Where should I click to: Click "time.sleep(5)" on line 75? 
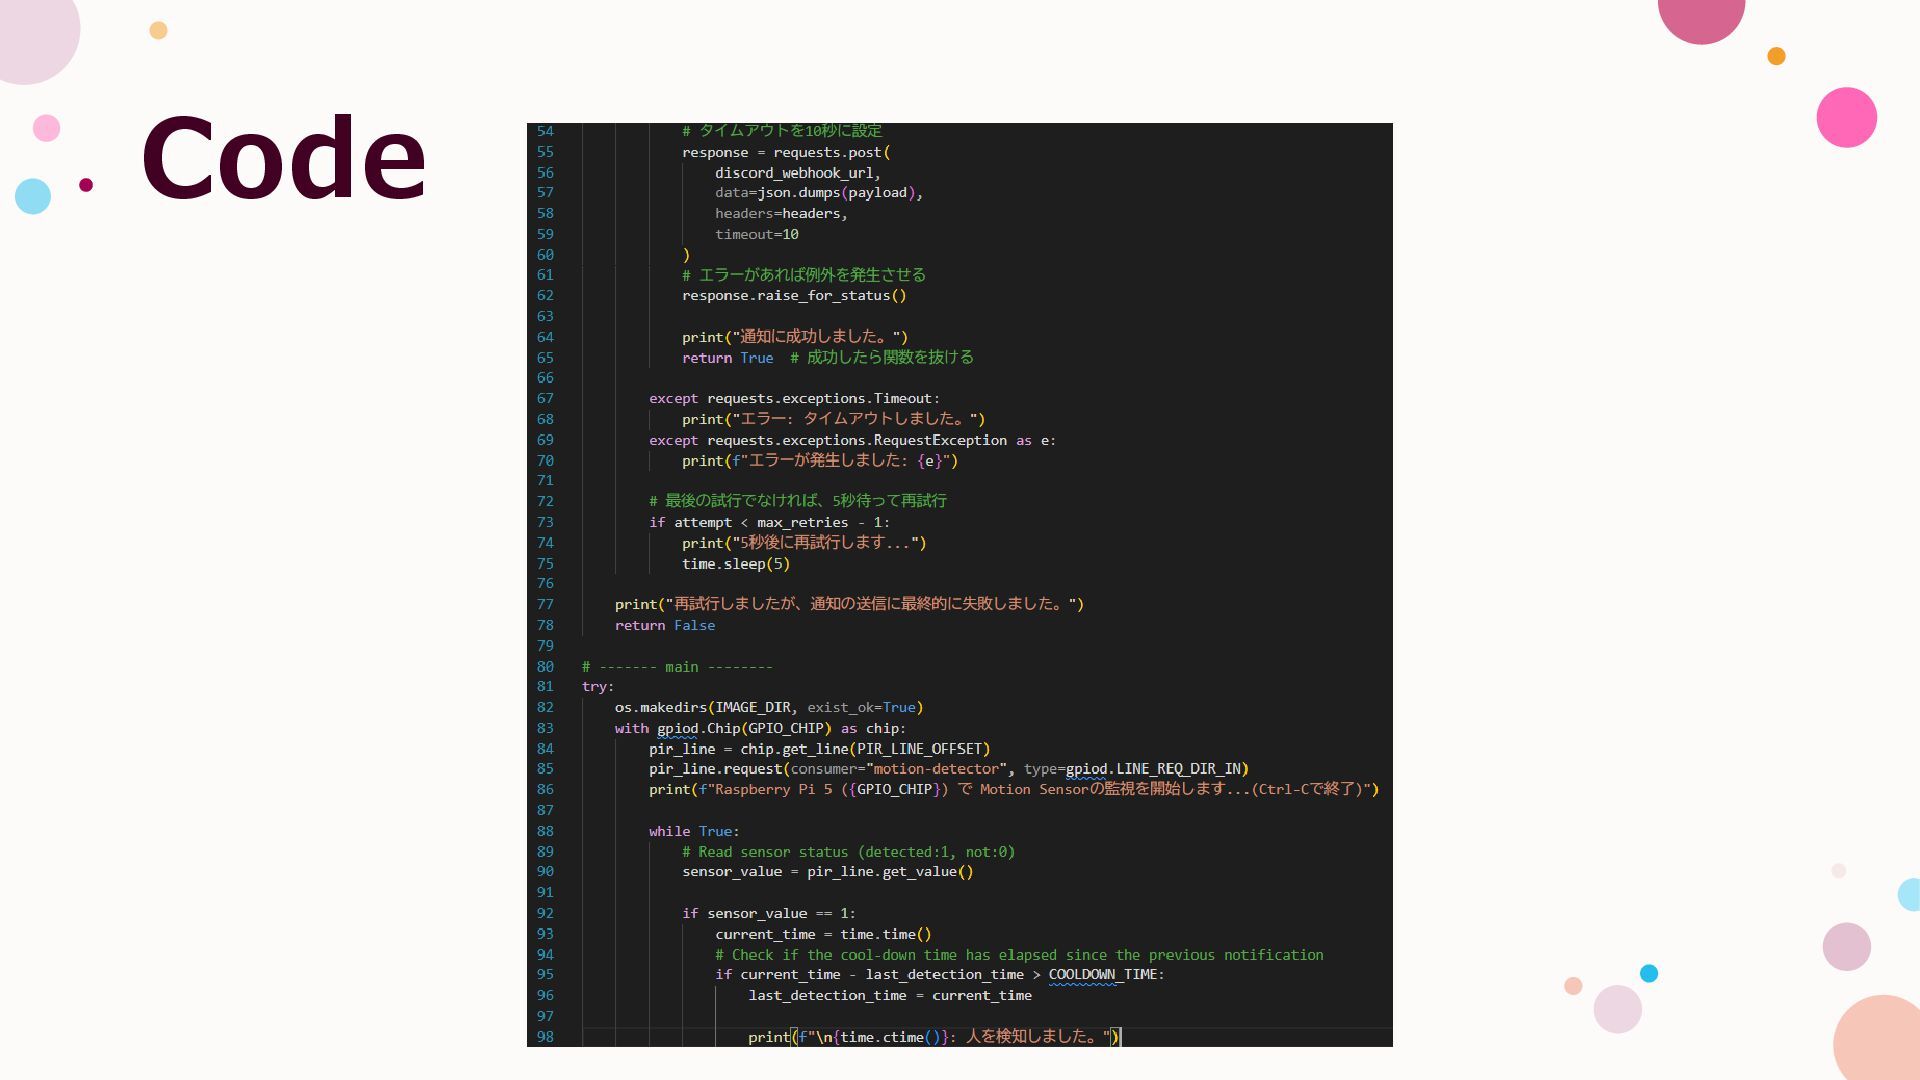point(735,564)
